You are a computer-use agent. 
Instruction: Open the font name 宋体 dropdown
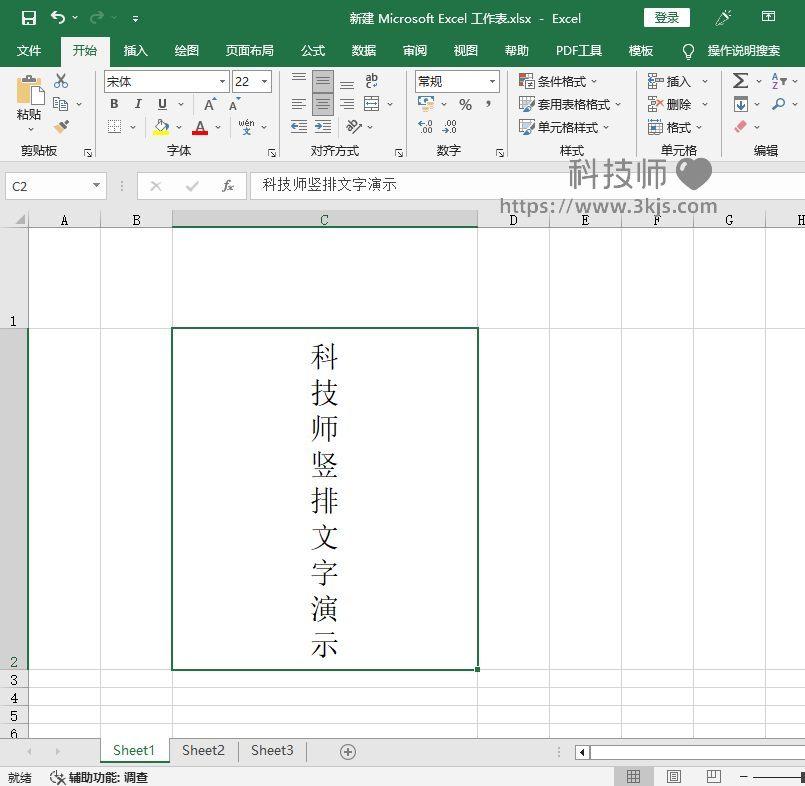[222, 82]
